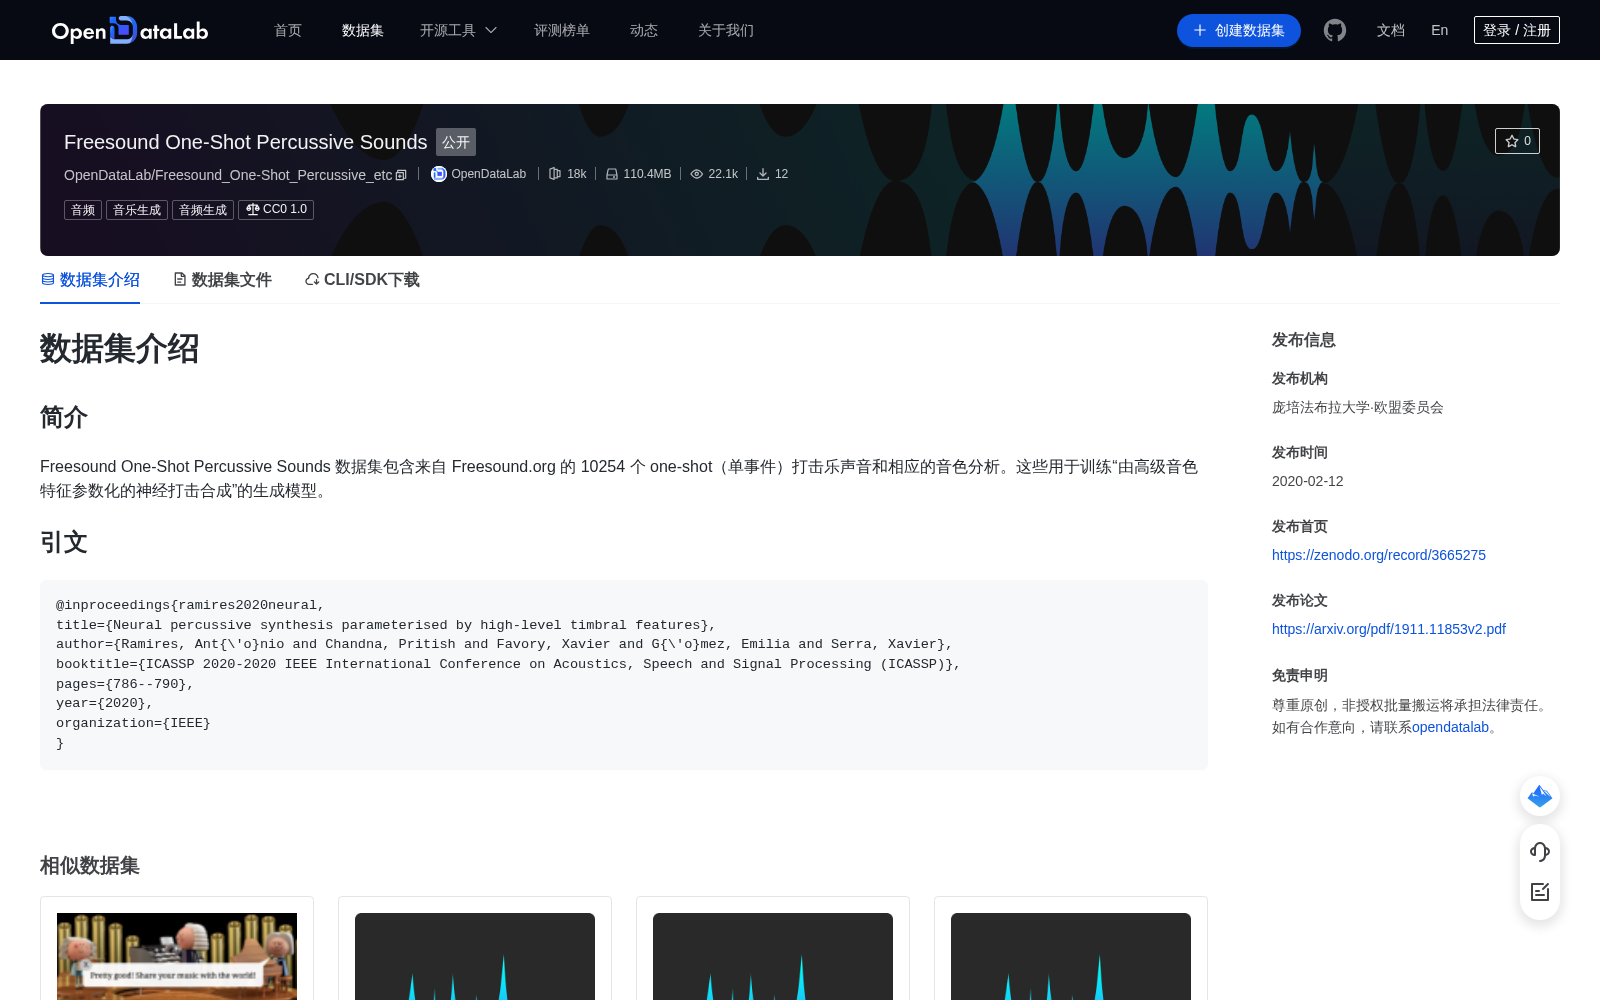Click the downloads icon showing 12

(763, 174)
